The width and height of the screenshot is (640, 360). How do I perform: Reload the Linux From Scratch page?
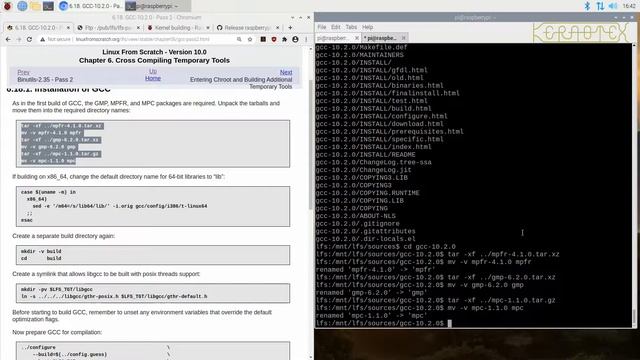pos(29,39)
